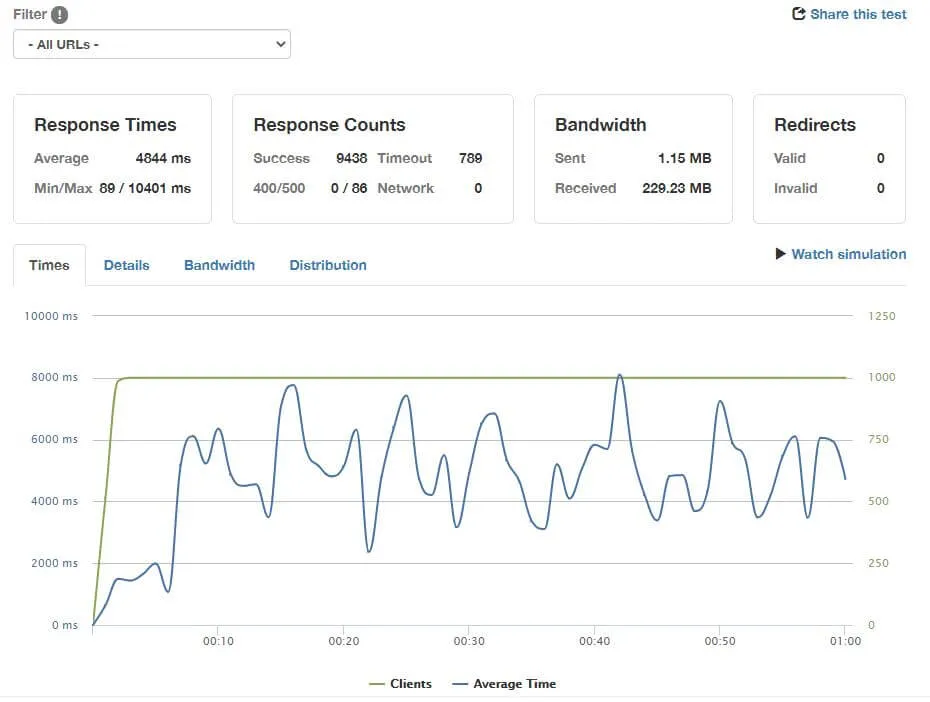
Task: Click the 6000 ms axis label
Action: pos(55,439)
